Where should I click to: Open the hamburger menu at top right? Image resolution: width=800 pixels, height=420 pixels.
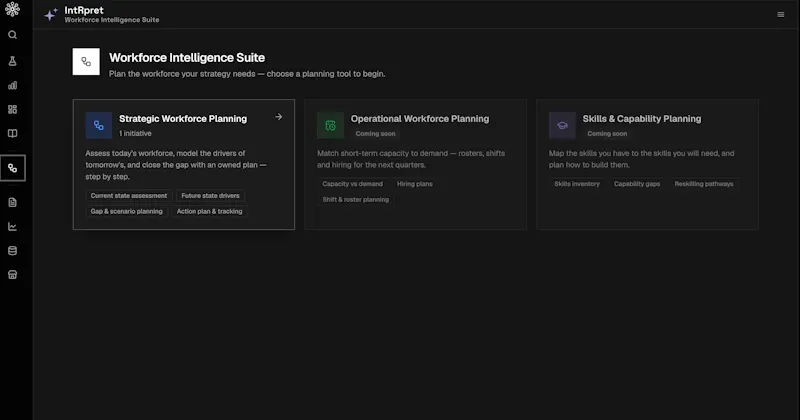tap(781, 15)
